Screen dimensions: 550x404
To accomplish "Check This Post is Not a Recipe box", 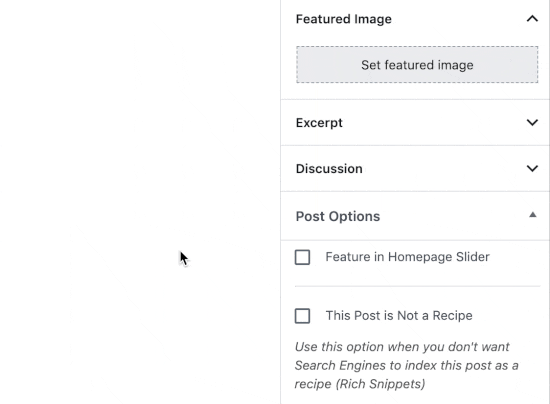I will pyautogui.click(x=302, y=316).
